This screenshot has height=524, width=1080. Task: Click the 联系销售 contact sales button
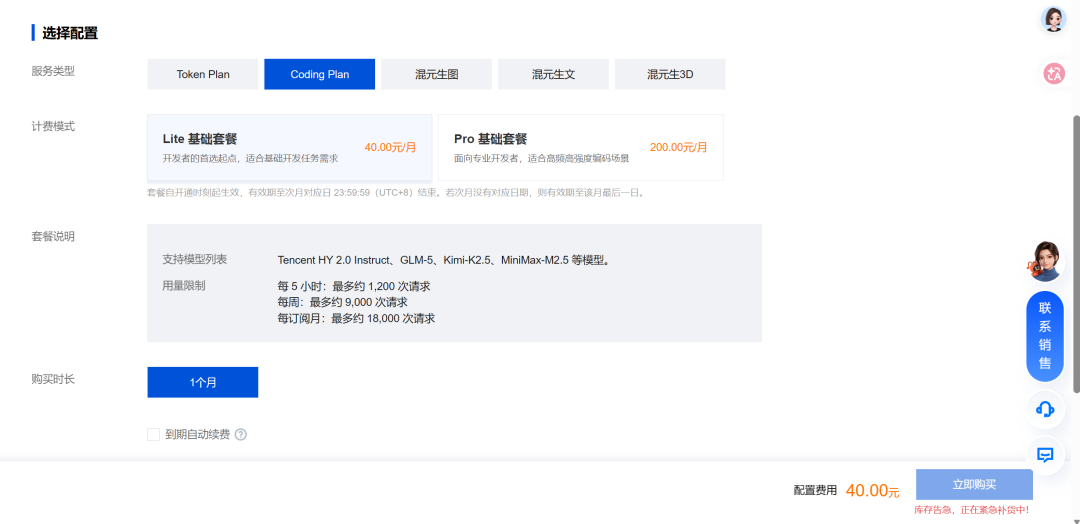[x=1045, y=337]
